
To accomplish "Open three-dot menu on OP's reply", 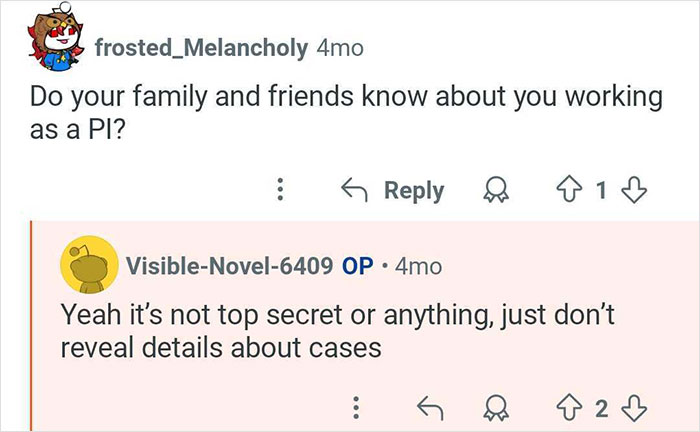I will [356, 406].
